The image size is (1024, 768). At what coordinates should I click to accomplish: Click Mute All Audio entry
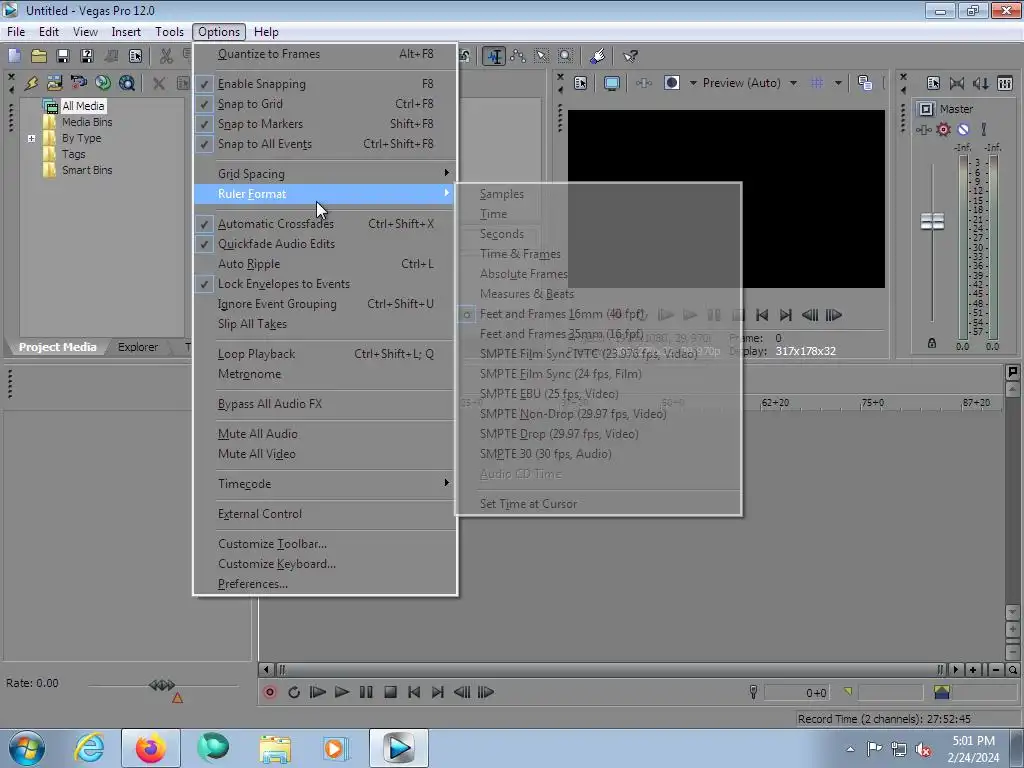[x=325, y=434]
